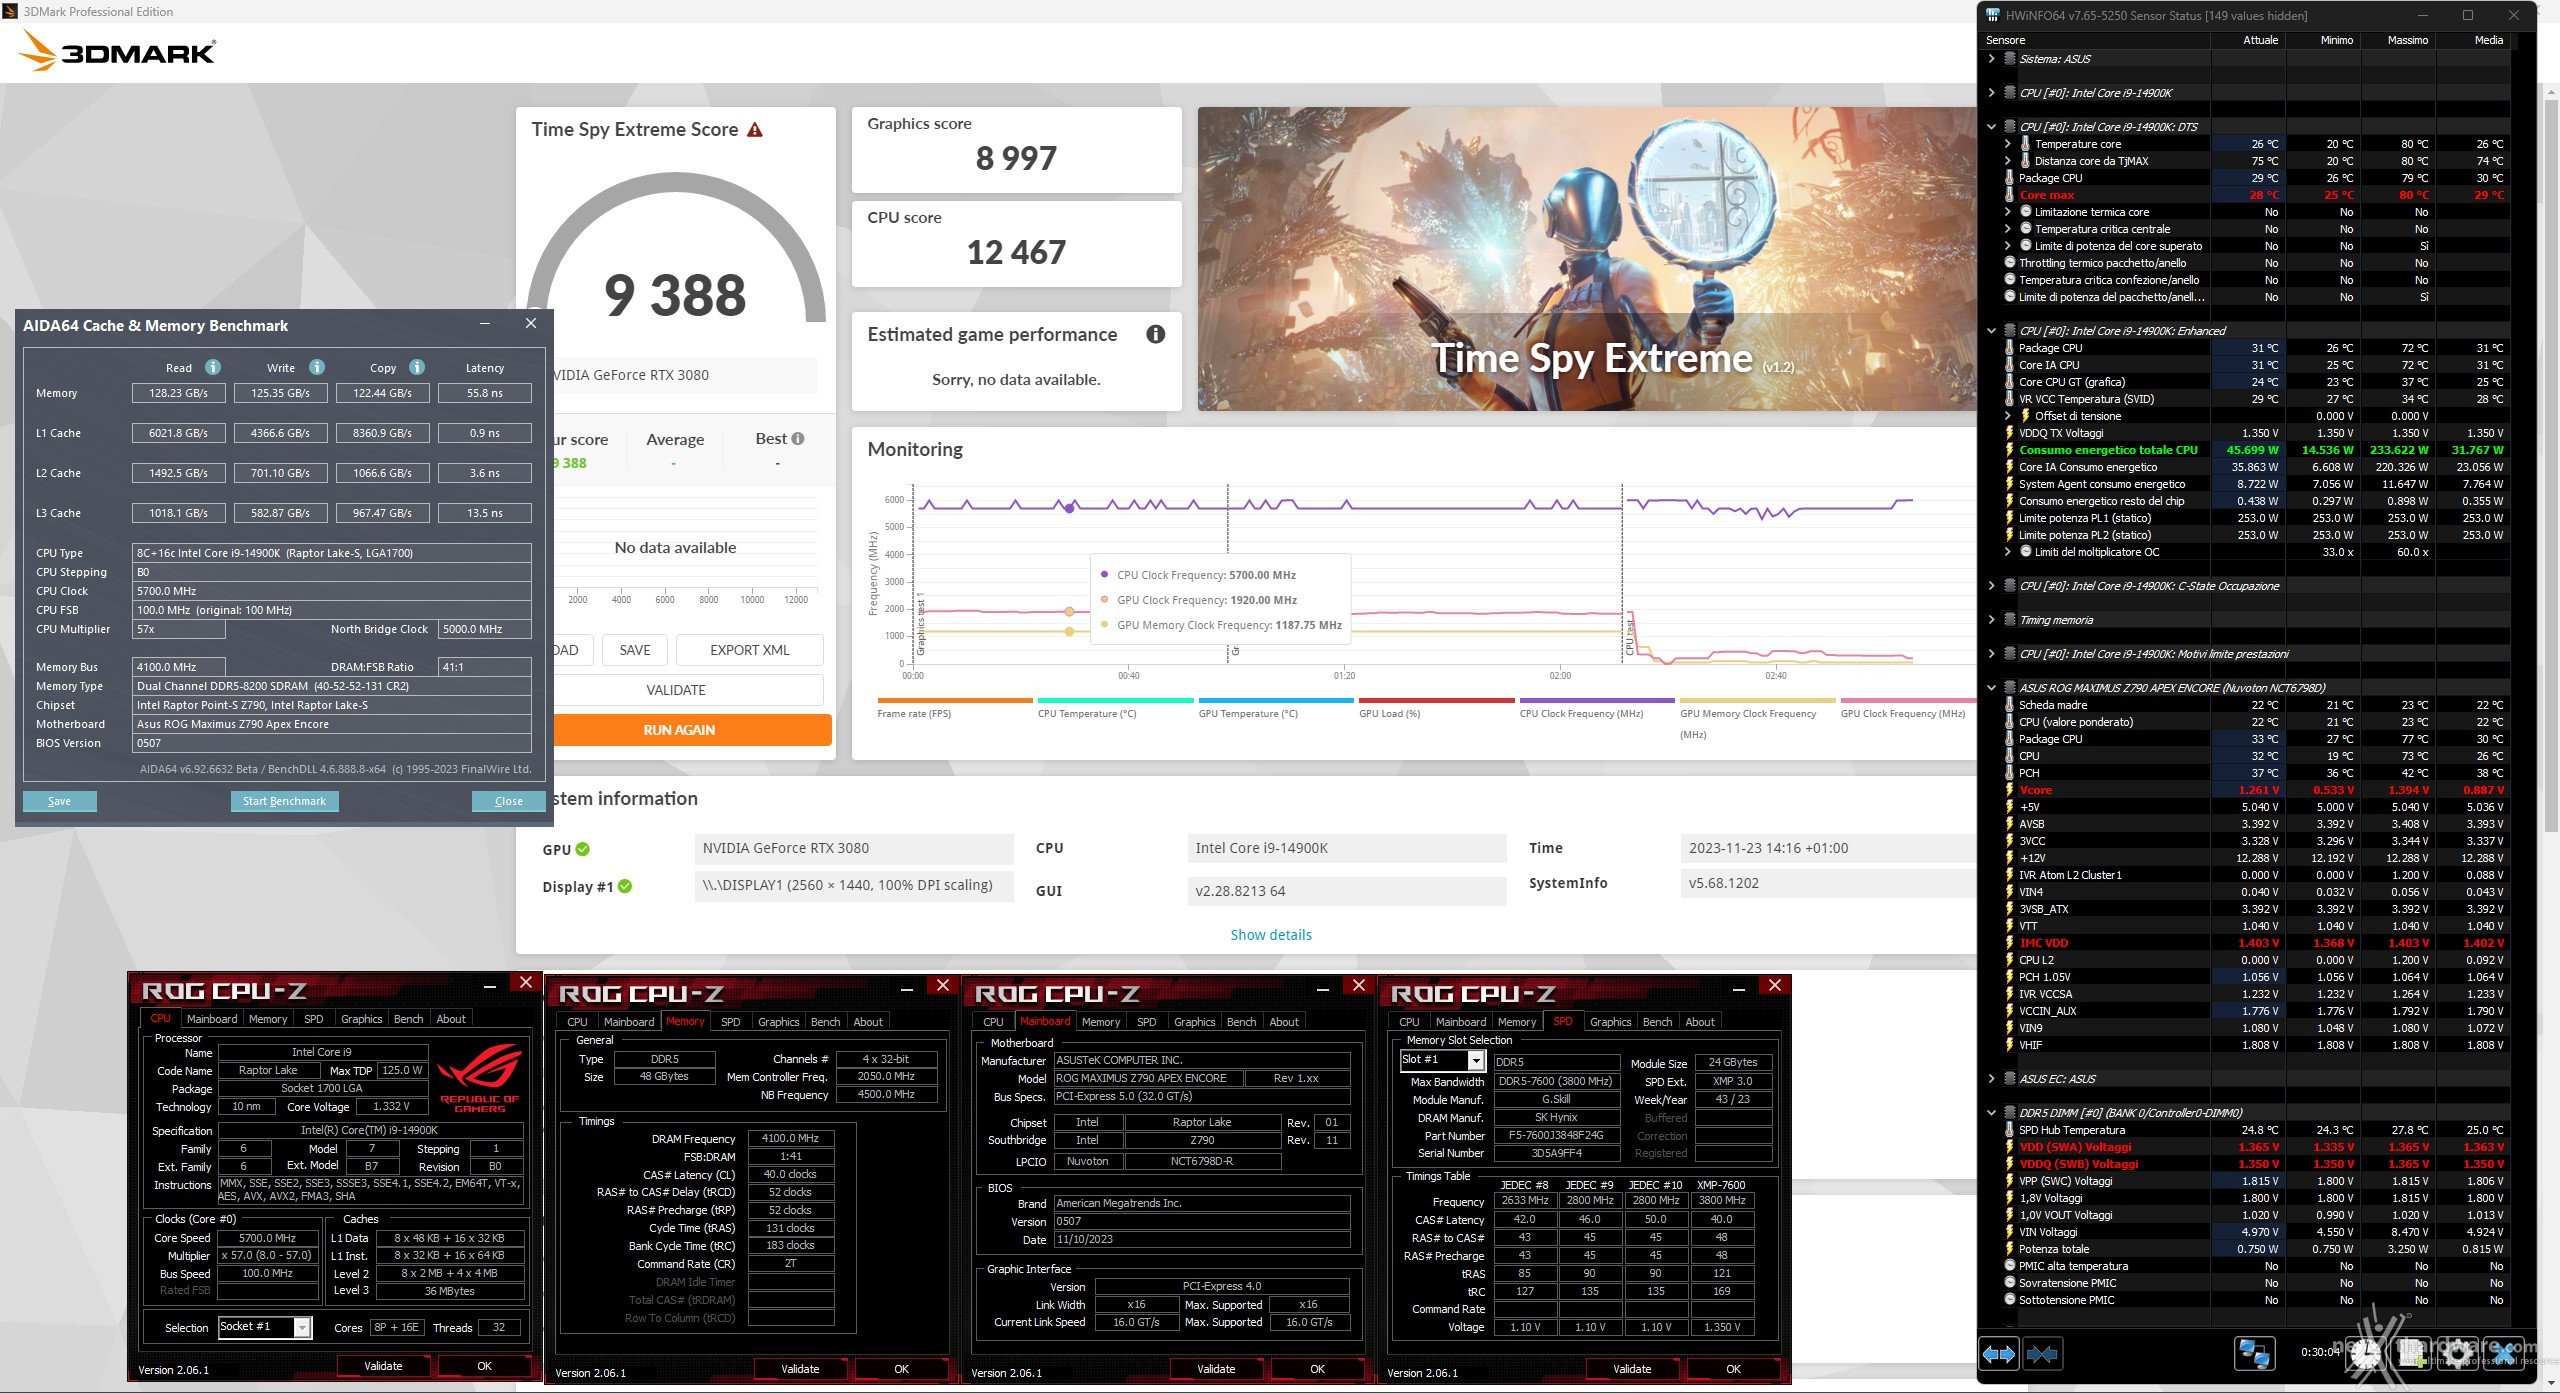Image resolution: width=2560 pixels, height=1393 pixels.
Task: Click the info icon beside Best
Action: click(x=798, y=438)
